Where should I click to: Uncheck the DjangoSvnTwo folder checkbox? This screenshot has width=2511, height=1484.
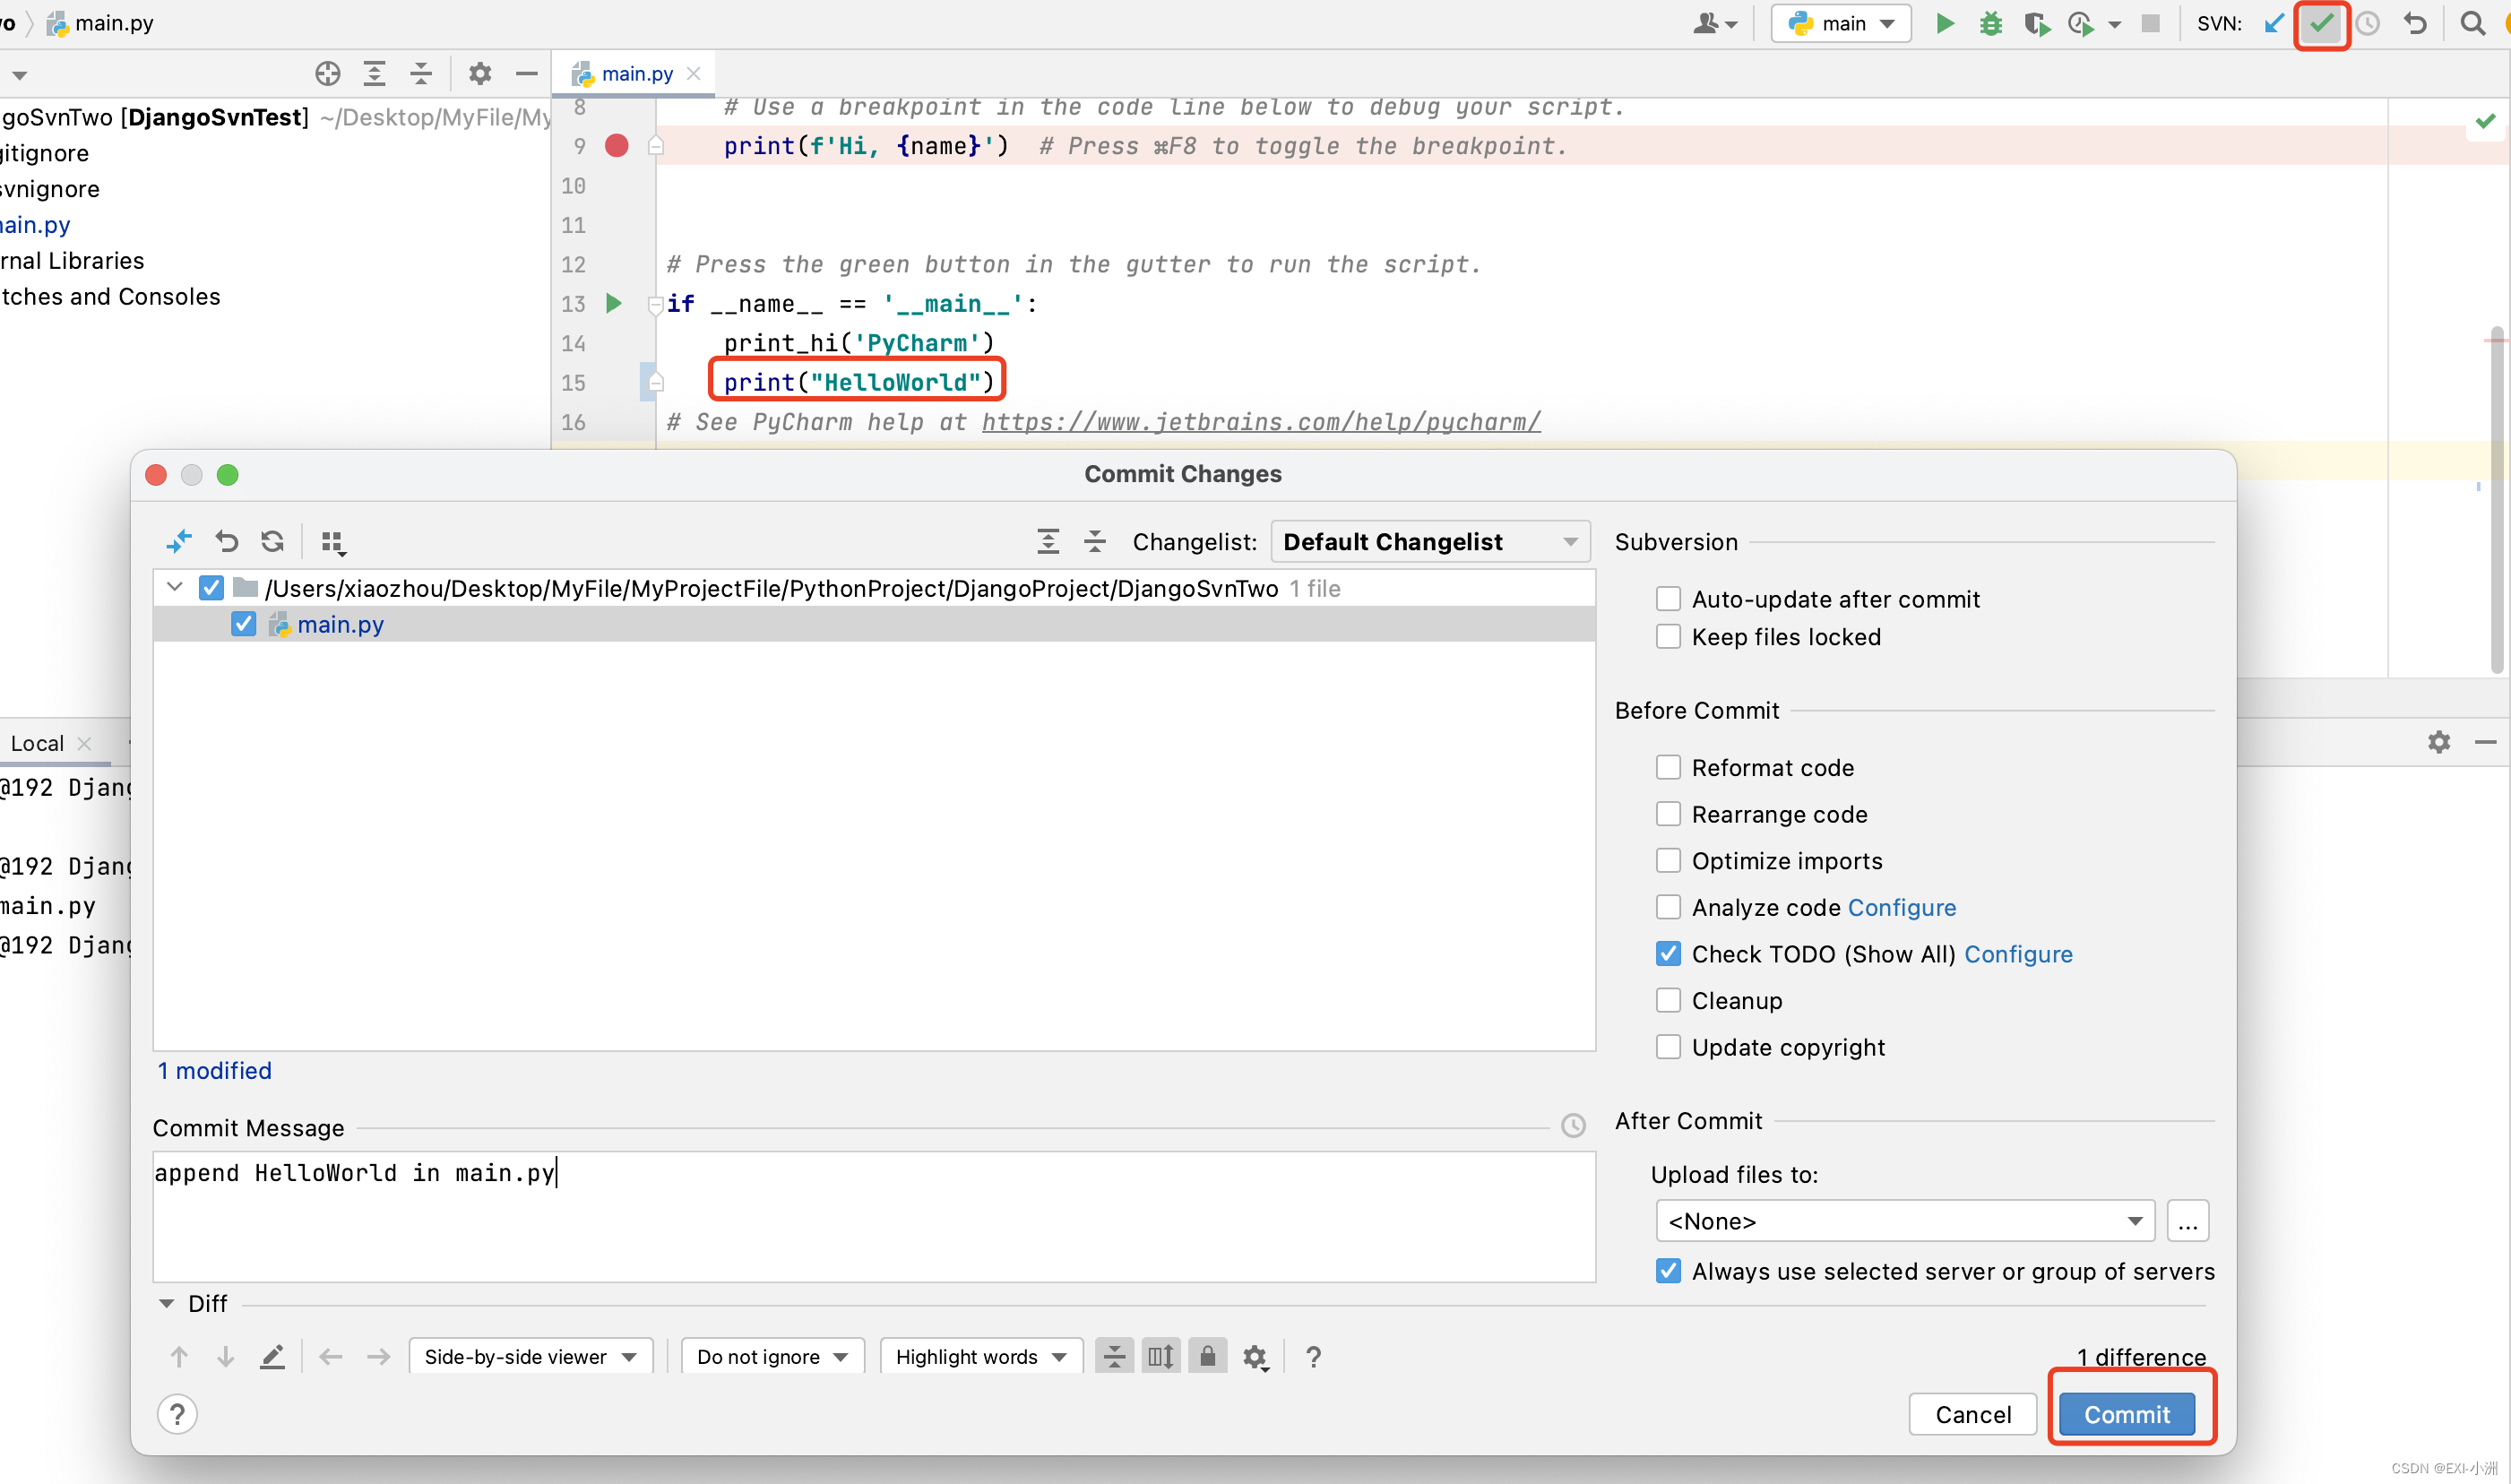pyautogui.click(x=211, y=587)
